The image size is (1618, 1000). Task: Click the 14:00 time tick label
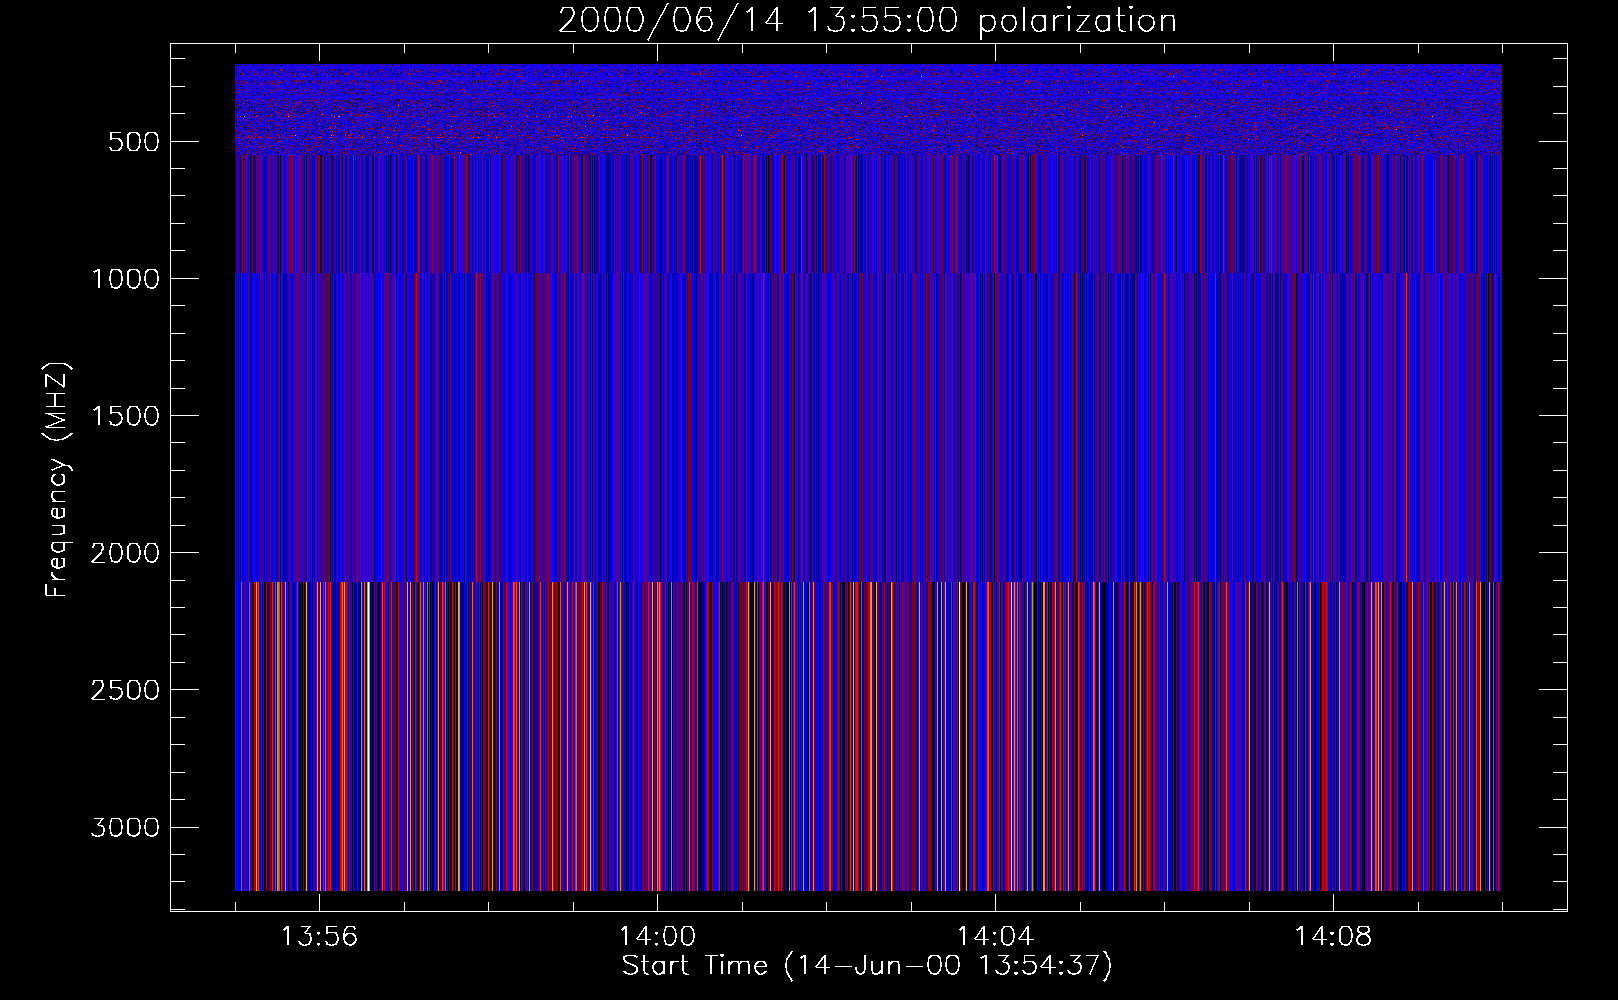click(x=657, y=937)
